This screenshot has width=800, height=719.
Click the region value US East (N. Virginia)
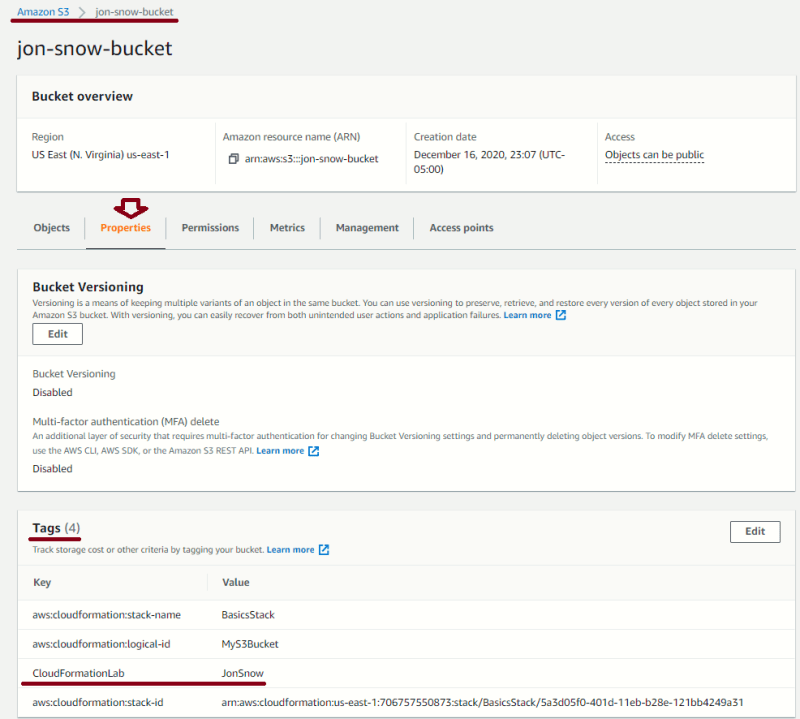[x=100, y=155]
